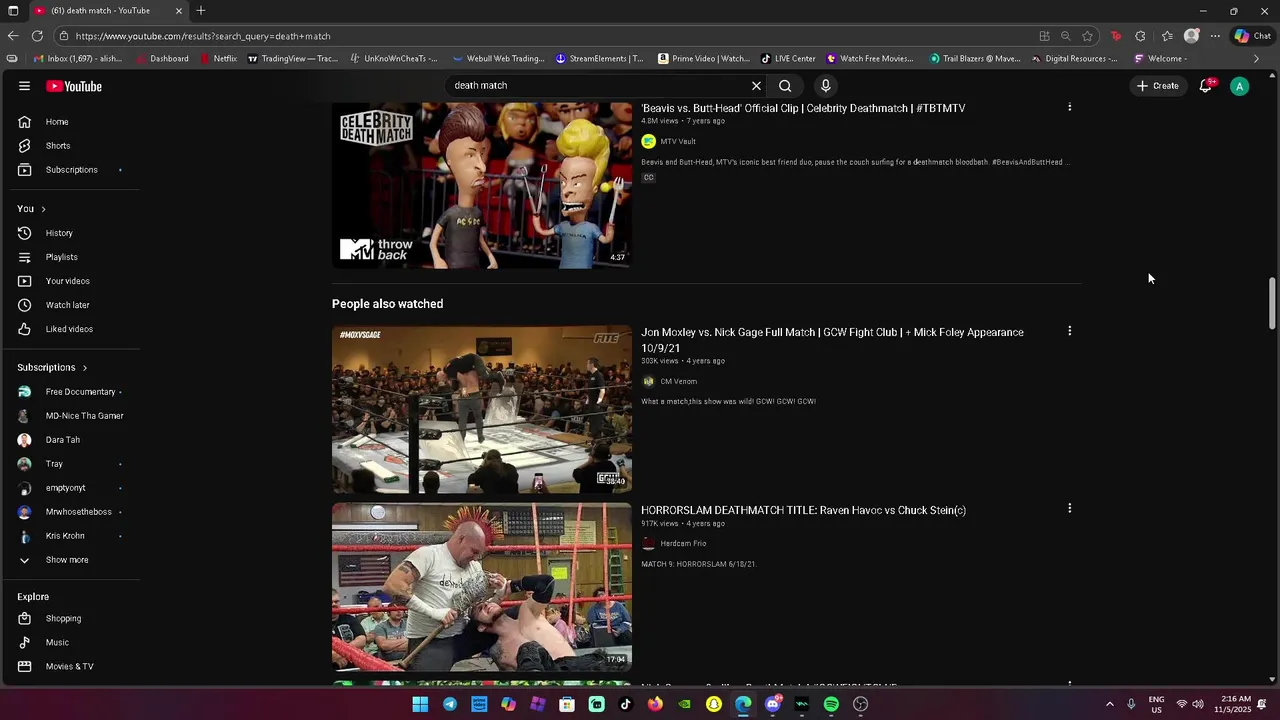Open 'Jon Moxley vs. Nick Gage Full Match' title
The height and width of the screenshot is (720, 1280).
point(832,340)
